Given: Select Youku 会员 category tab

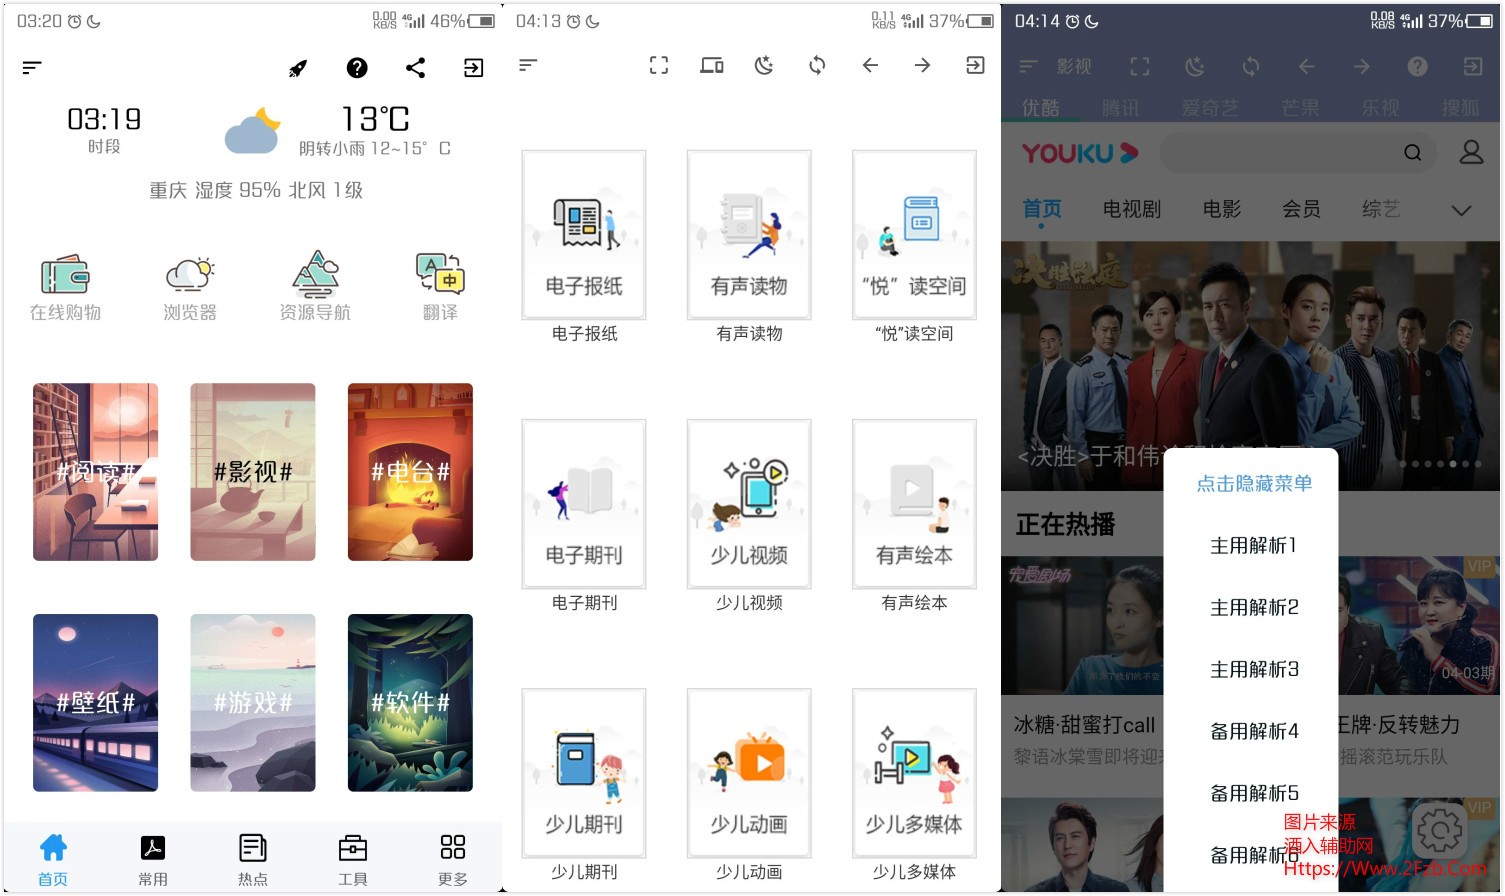Looking at the screenshot, I should click(1302, 209).
